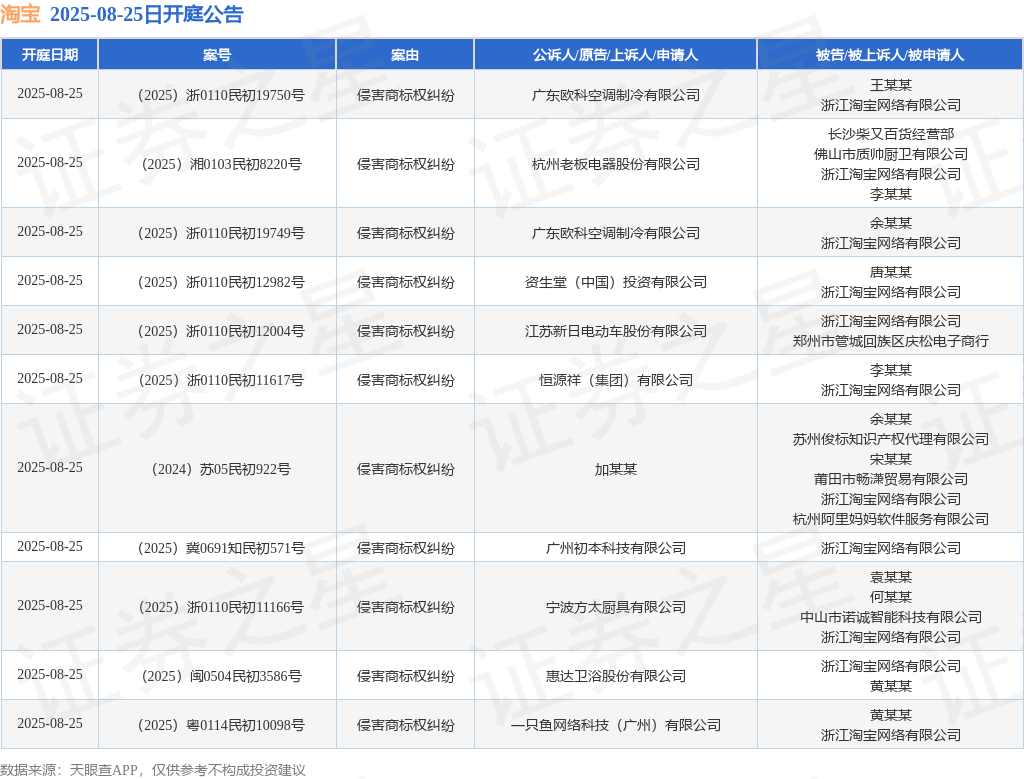Click defendant 长沙柴又百货经营部
The image size is (1024, 779).
[x=890, y=134]
